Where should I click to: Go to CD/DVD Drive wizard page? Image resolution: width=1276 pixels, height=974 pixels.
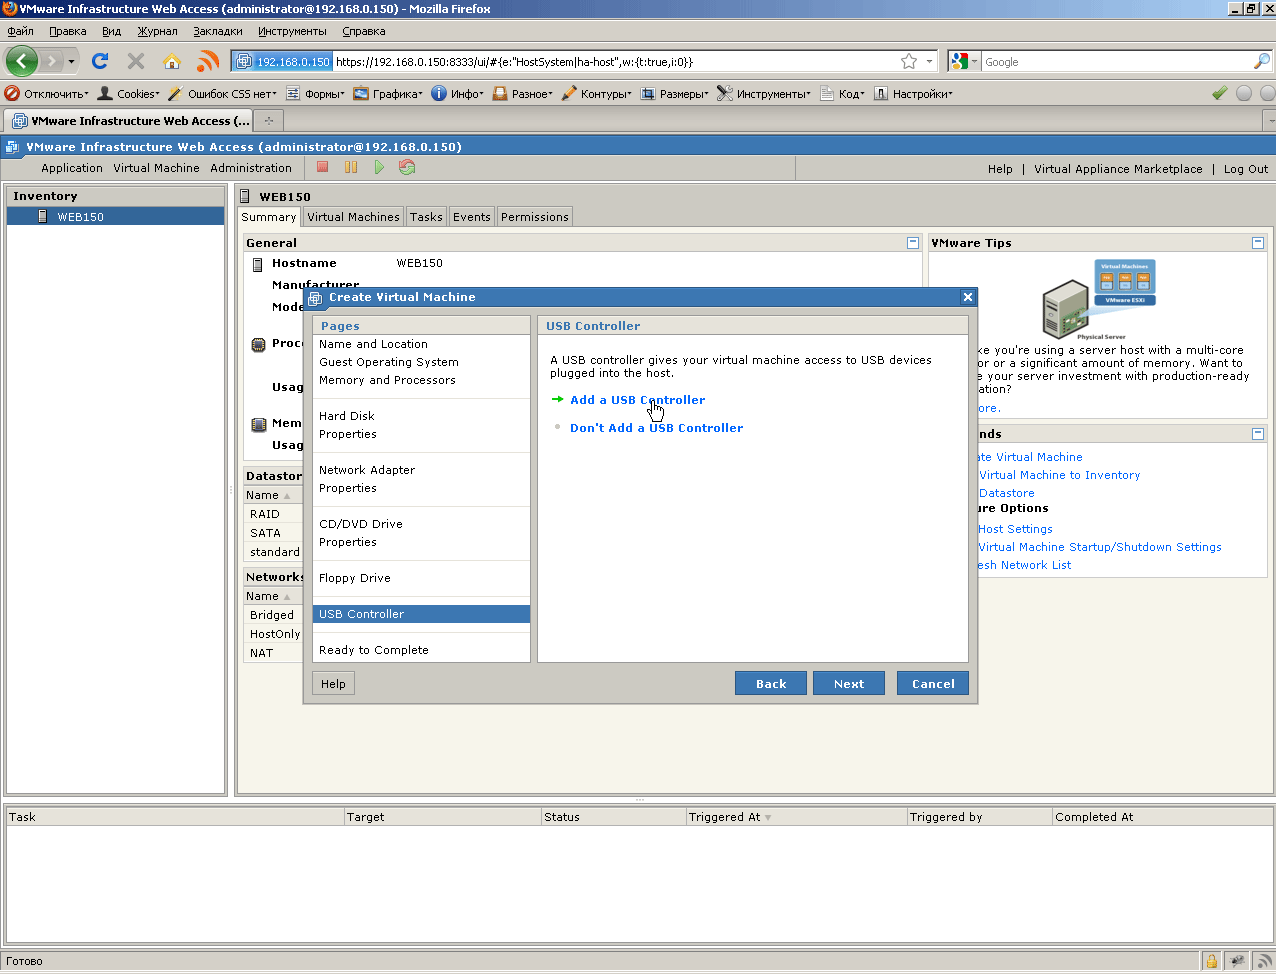[x=361, y=524]
